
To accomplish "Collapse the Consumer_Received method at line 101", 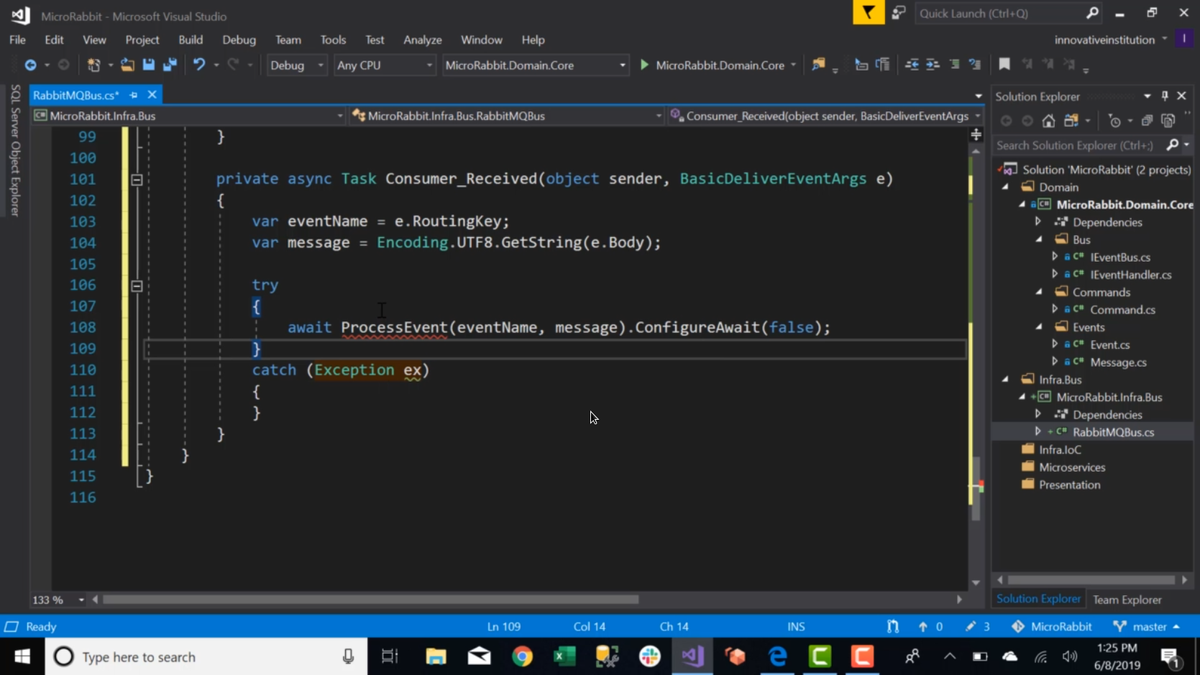I will pyautogui.click(x=137, y=180).
